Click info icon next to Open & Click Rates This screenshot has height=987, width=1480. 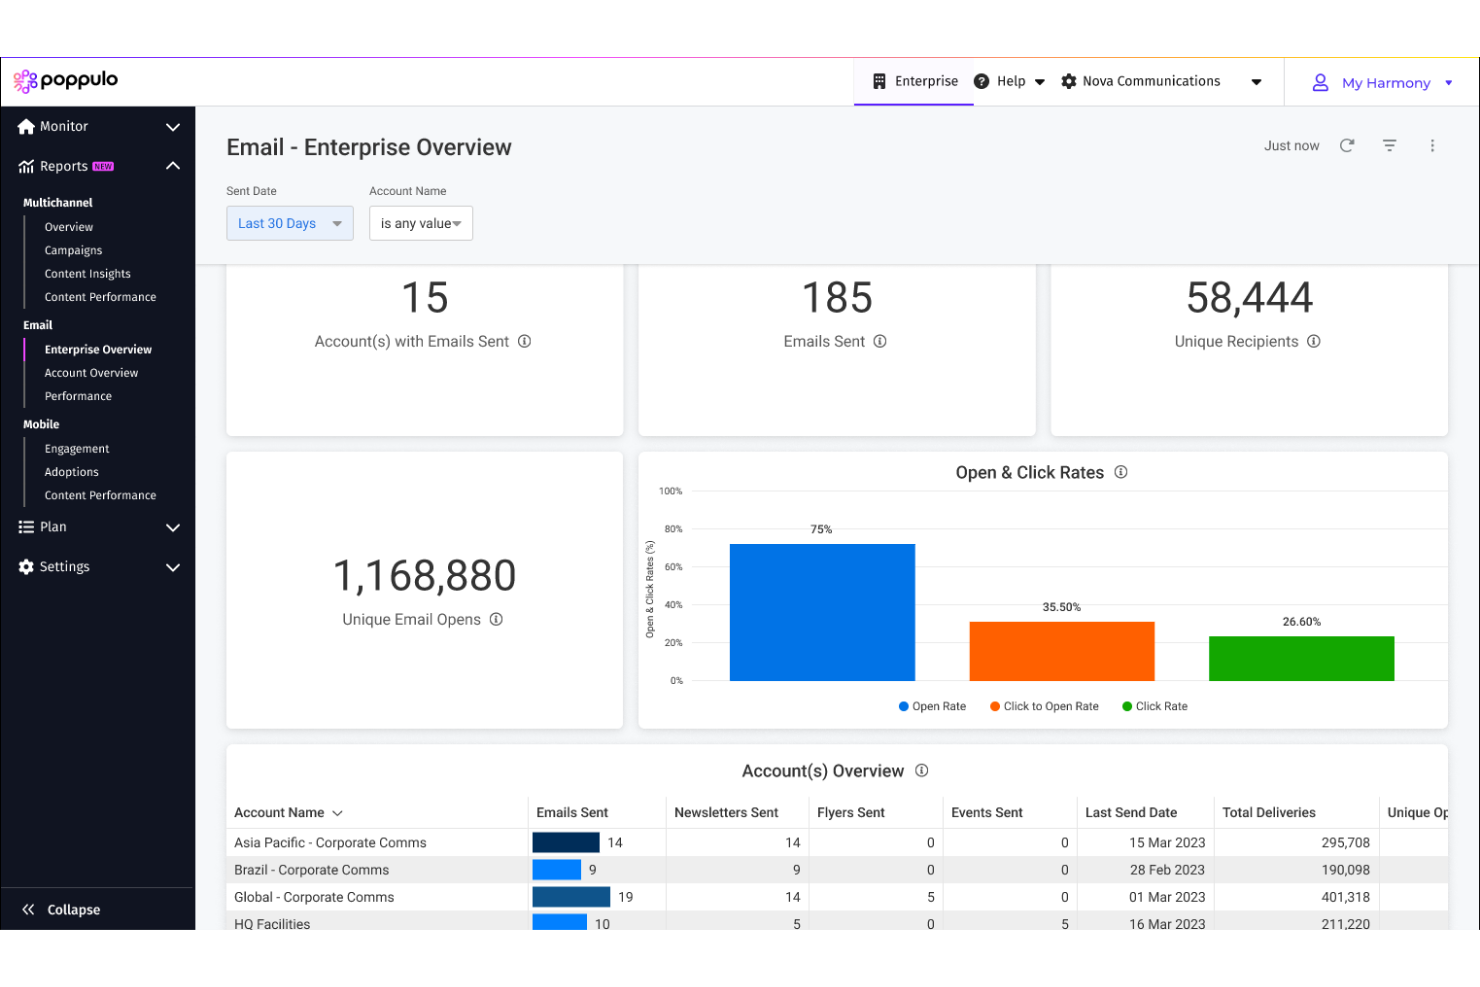pyautogui.click(x=1121, y=472)
